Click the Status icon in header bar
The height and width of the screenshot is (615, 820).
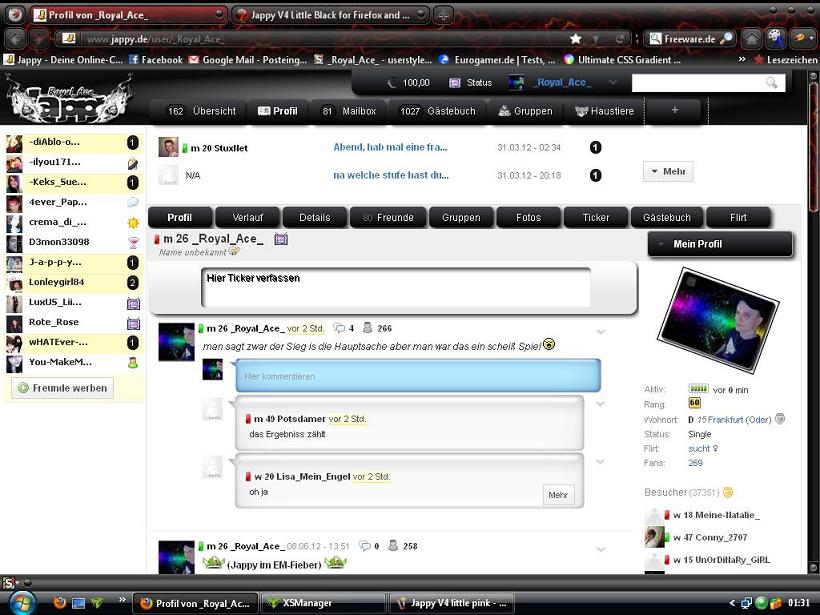[455, 83]
